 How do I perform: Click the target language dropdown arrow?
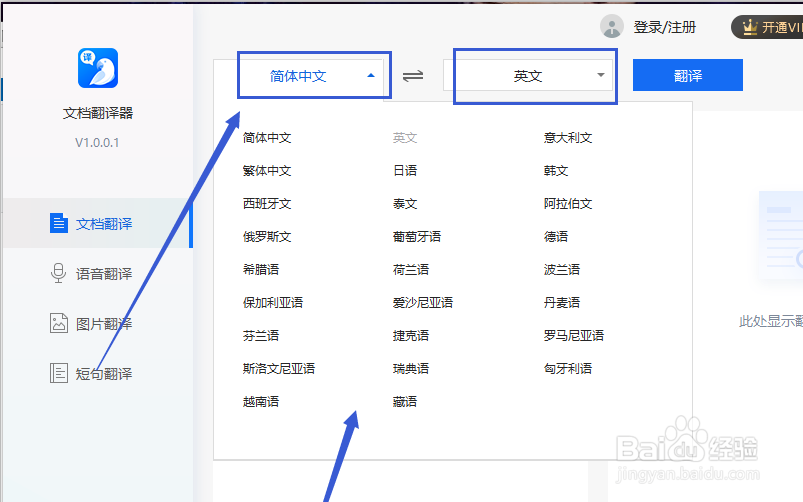601,75
